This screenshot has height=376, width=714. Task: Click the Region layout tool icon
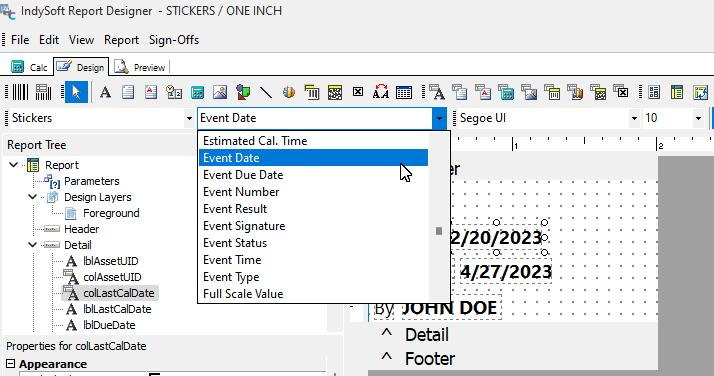point(654,92)
